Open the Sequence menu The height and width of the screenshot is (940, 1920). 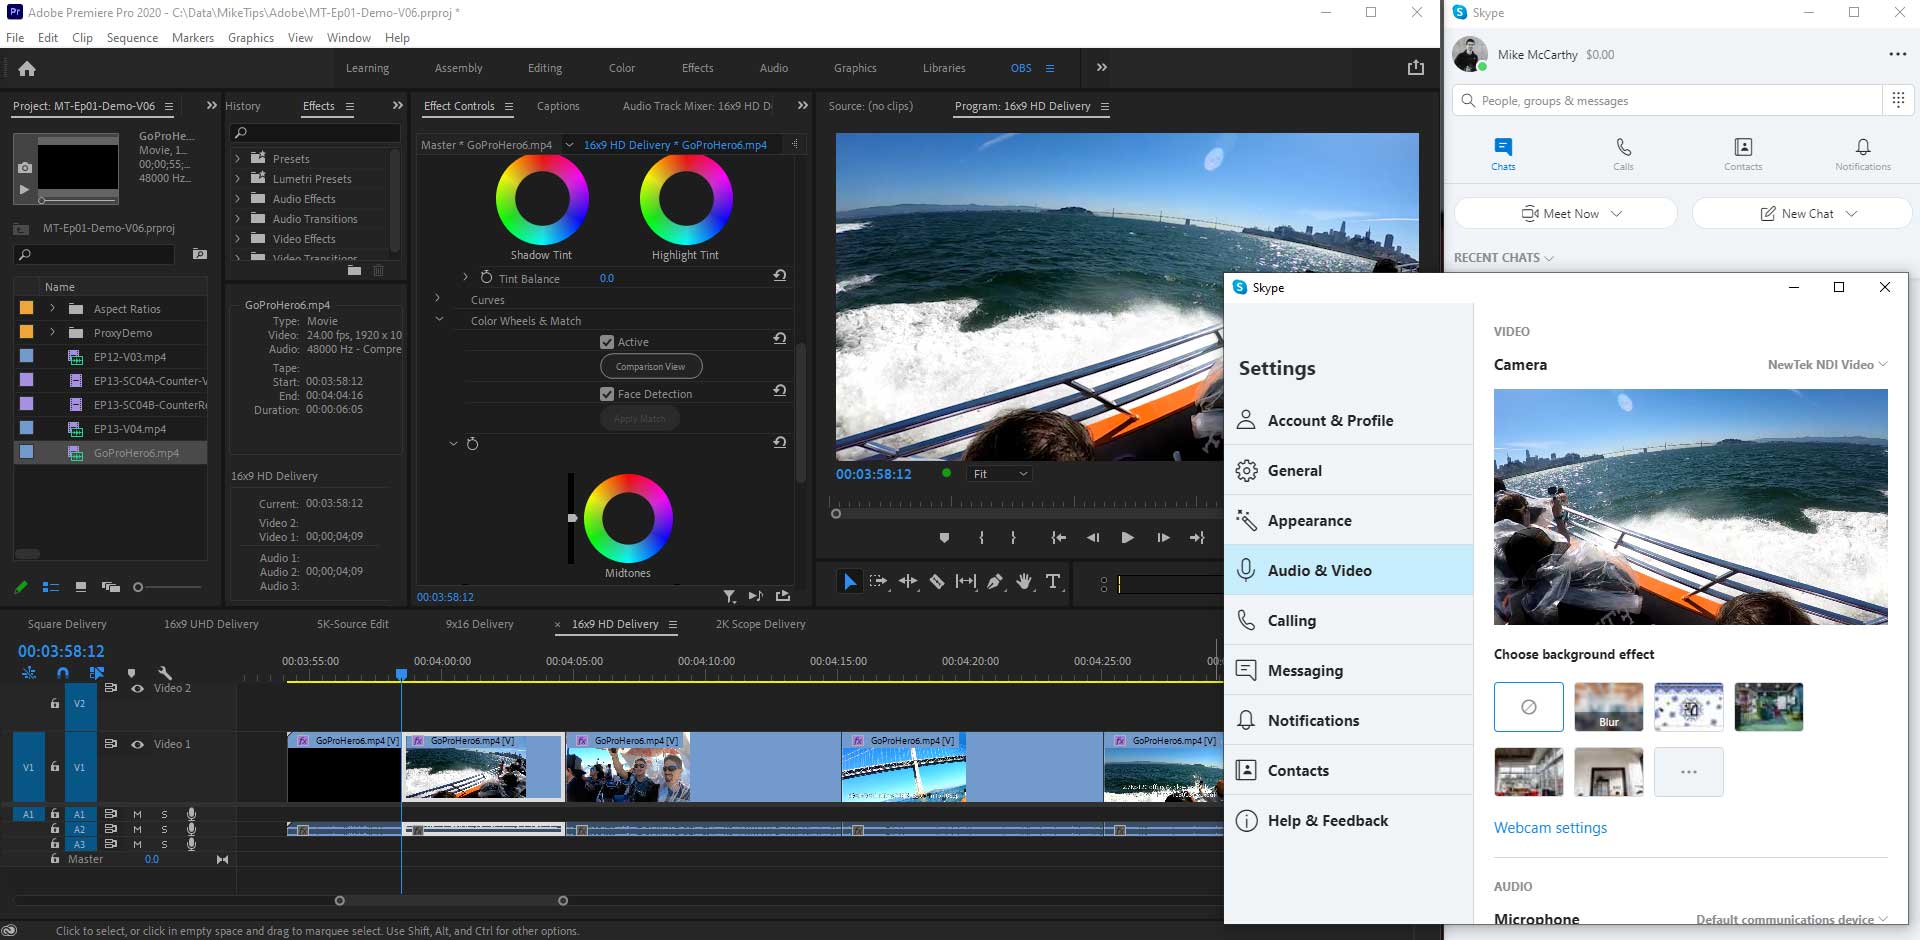132,38
